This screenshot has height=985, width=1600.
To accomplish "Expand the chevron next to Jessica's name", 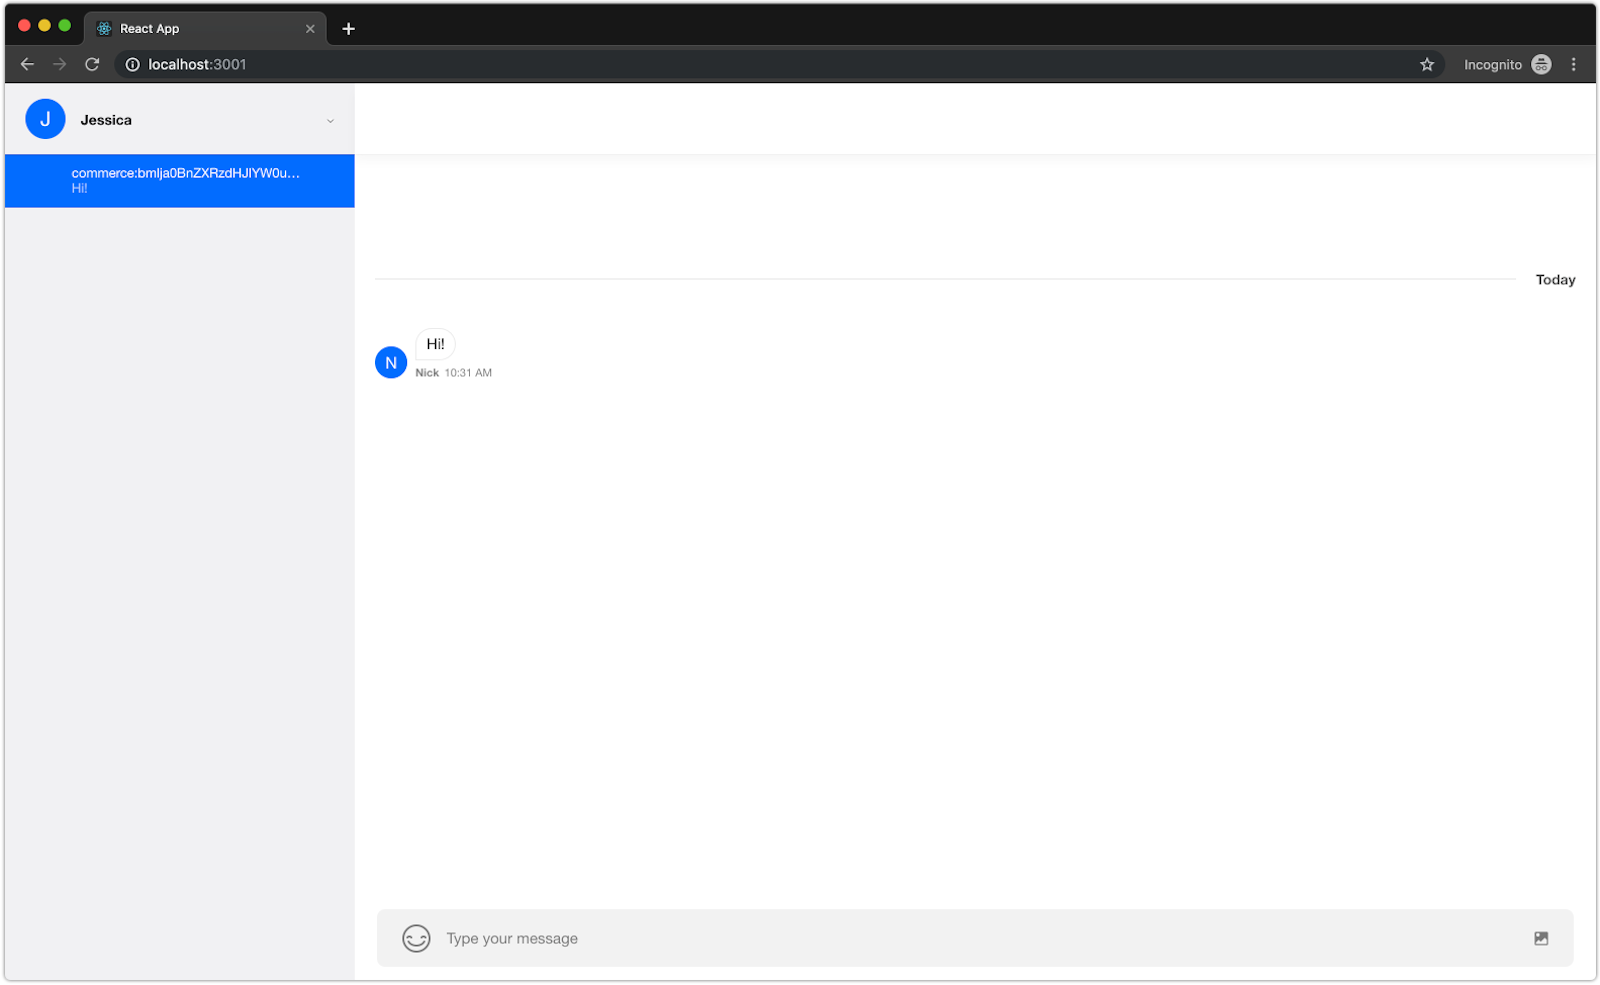I will 330,120.
